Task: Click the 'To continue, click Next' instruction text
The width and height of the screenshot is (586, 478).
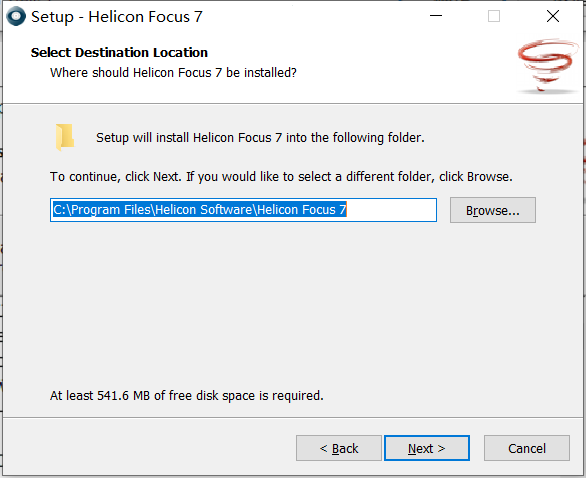Action: coord(281,176)
